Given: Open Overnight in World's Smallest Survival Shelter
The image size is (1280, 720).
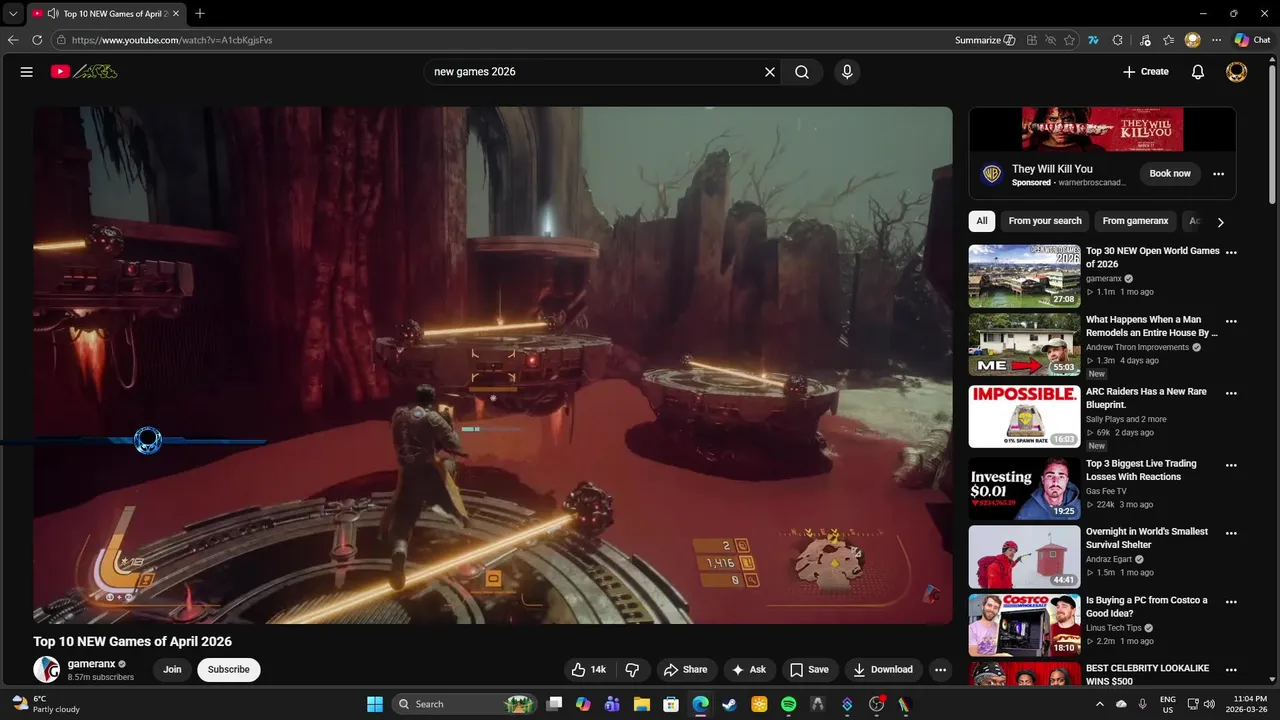Looking at the screenshot, I should coord(1147,538).
